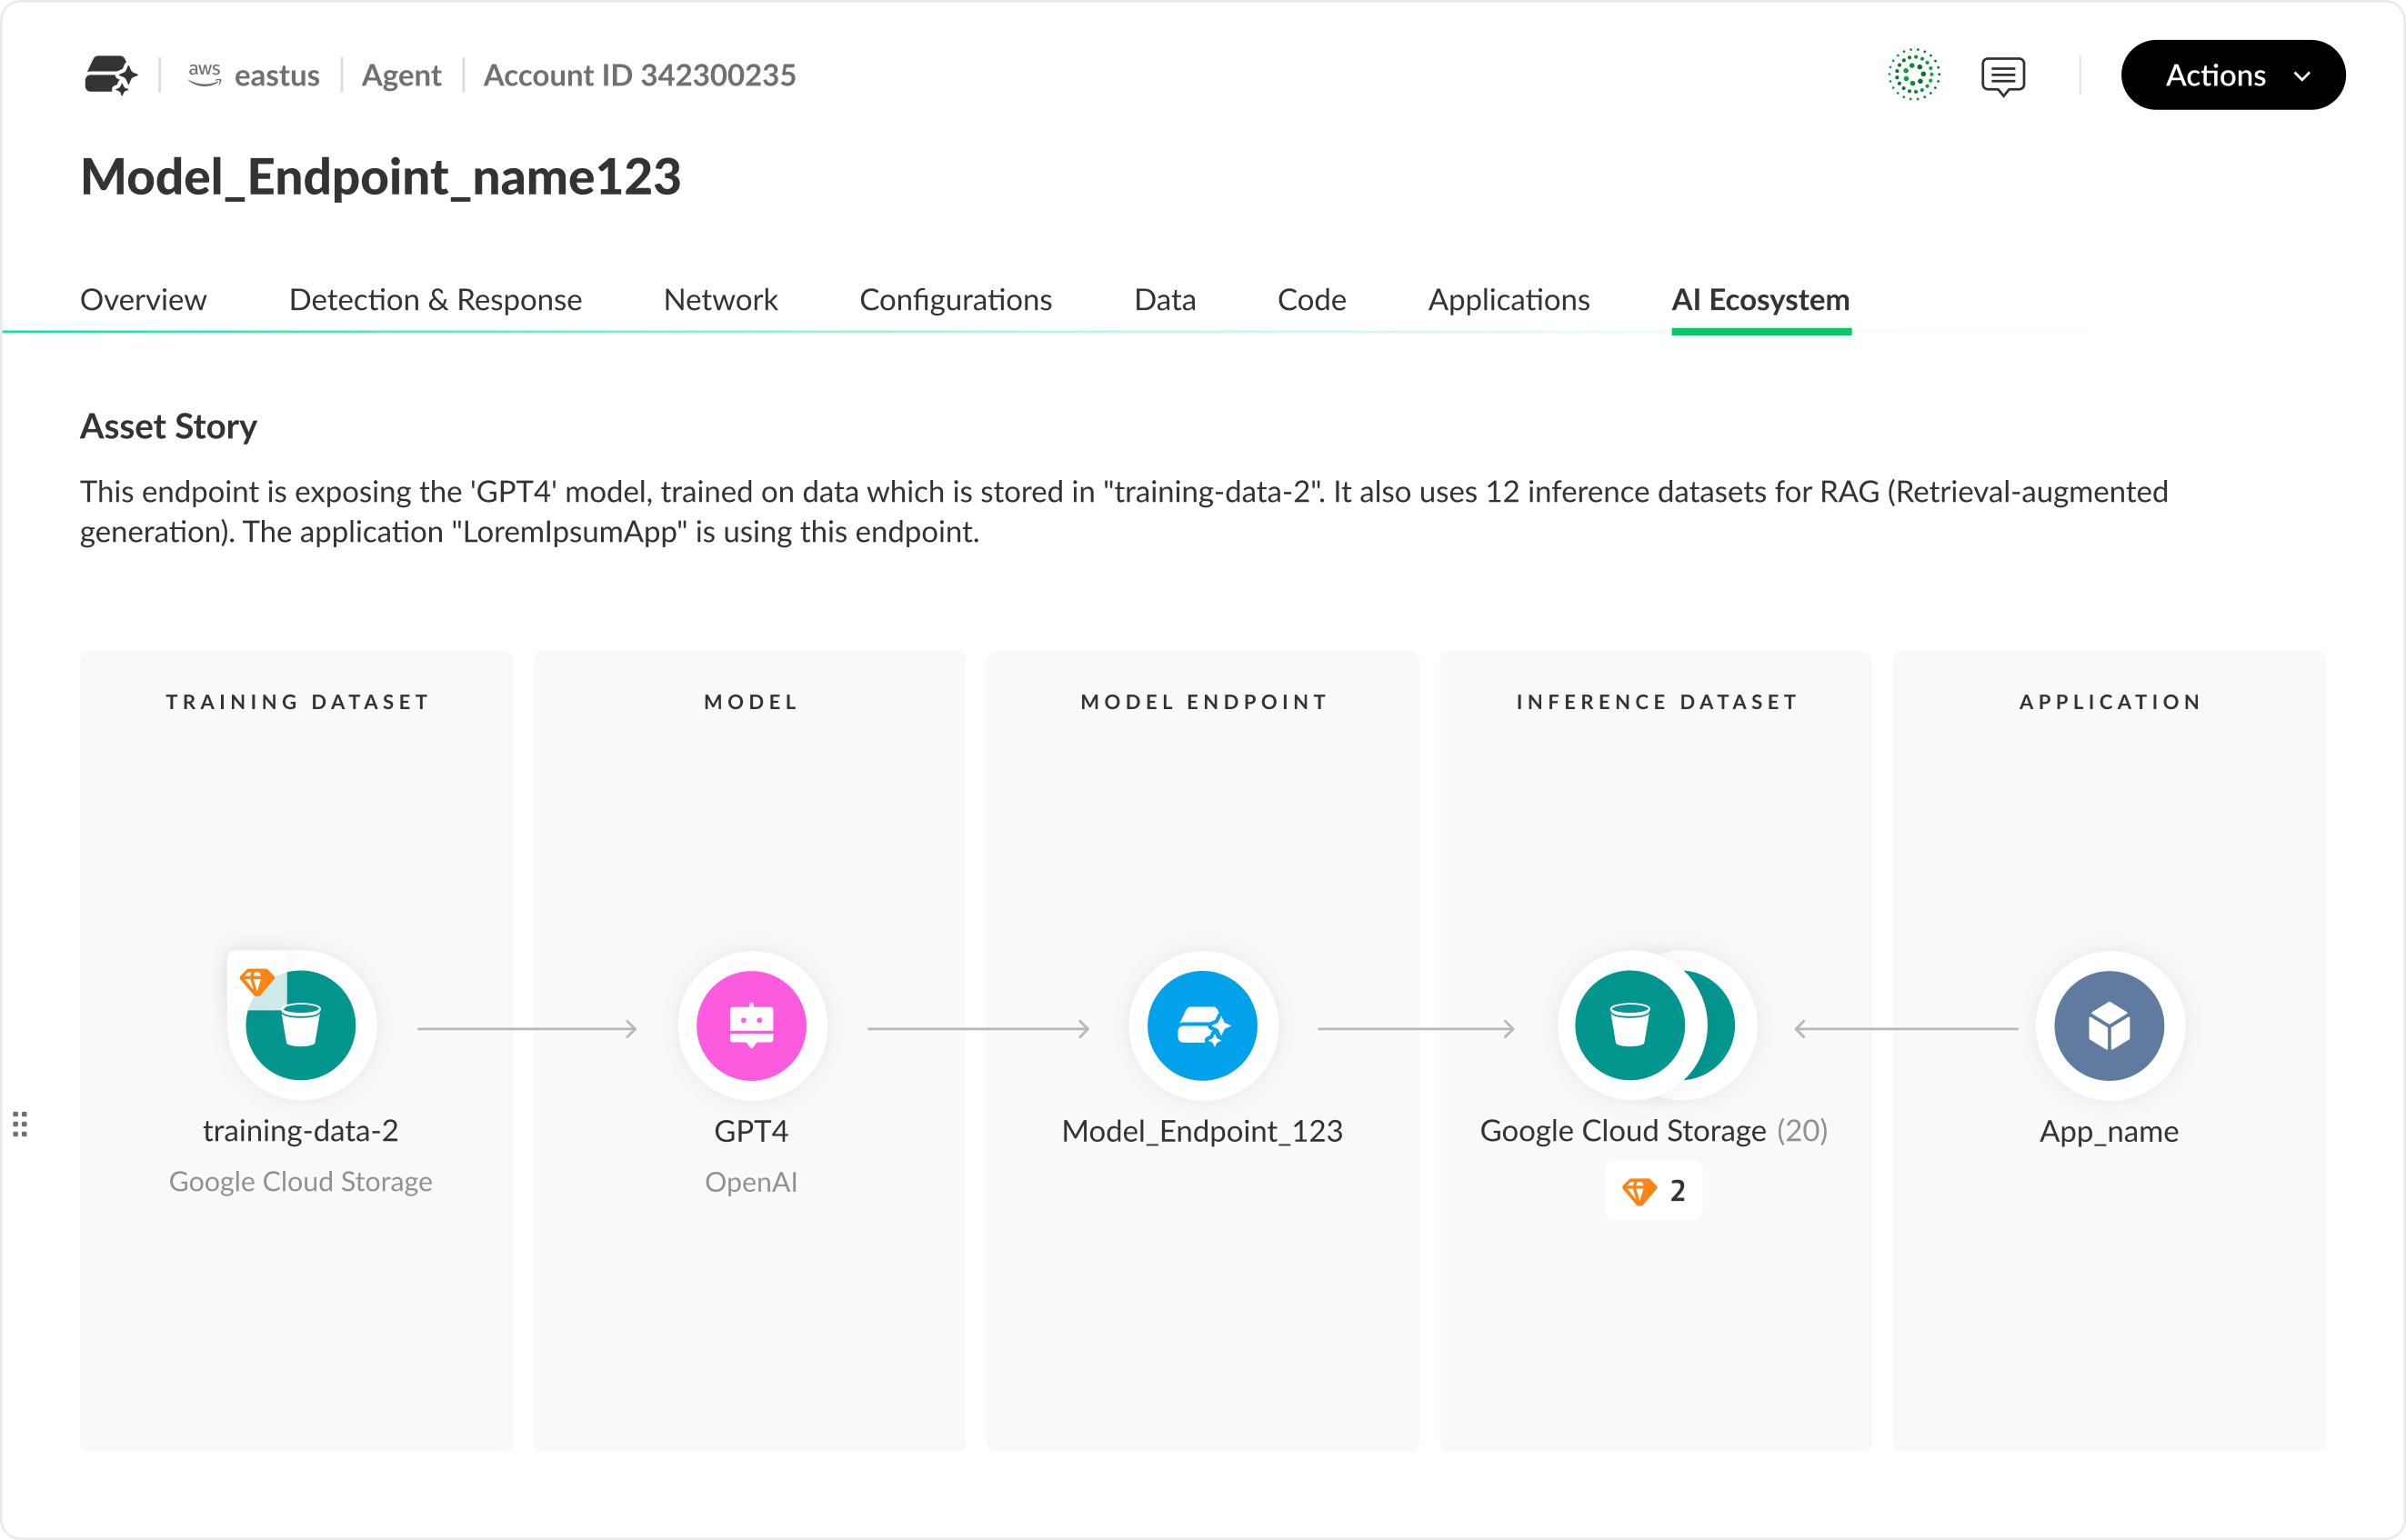The image size is (2406, 1540).
Task: Click the platform logo top left
Action: point(111,74)
